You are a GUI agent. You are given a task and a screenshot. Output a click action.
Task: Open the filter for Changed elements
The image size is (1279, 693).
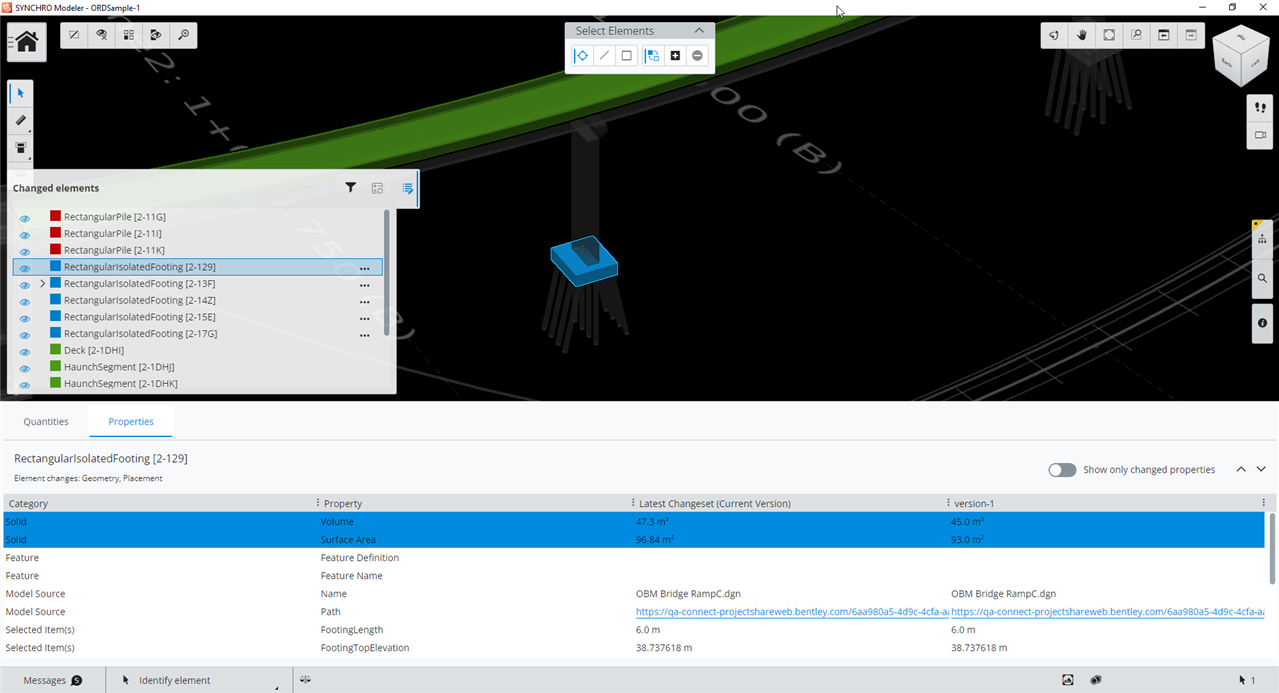click(x=350, y=187)
